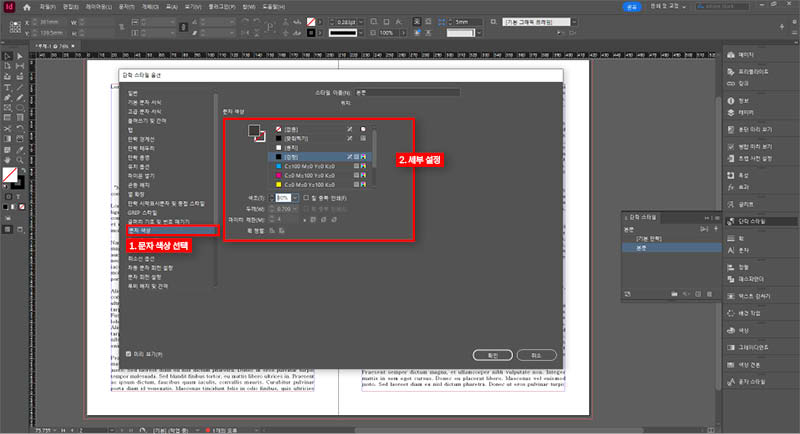Select [용지] paper swatch in list
Image resolution: width=800 pixels, height=434 pixels.
point(320,148)
